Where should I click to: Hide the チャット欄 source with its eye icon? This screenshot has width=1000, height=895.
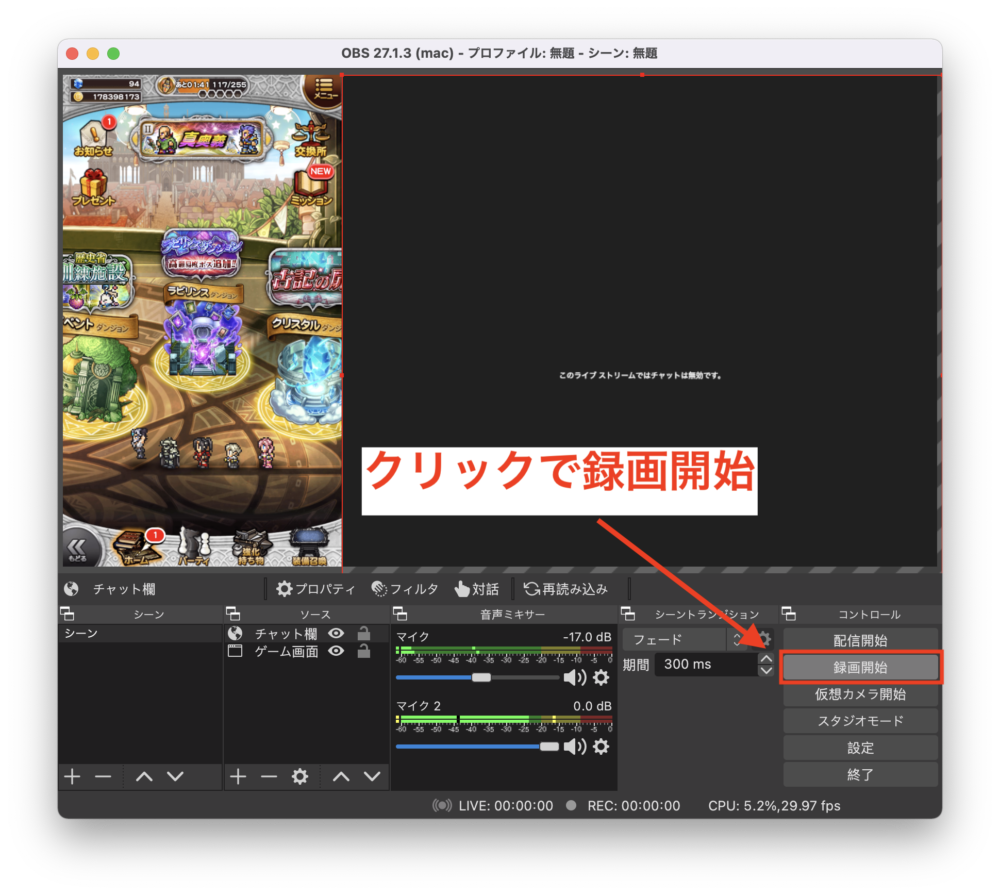[x=336, y=633]
